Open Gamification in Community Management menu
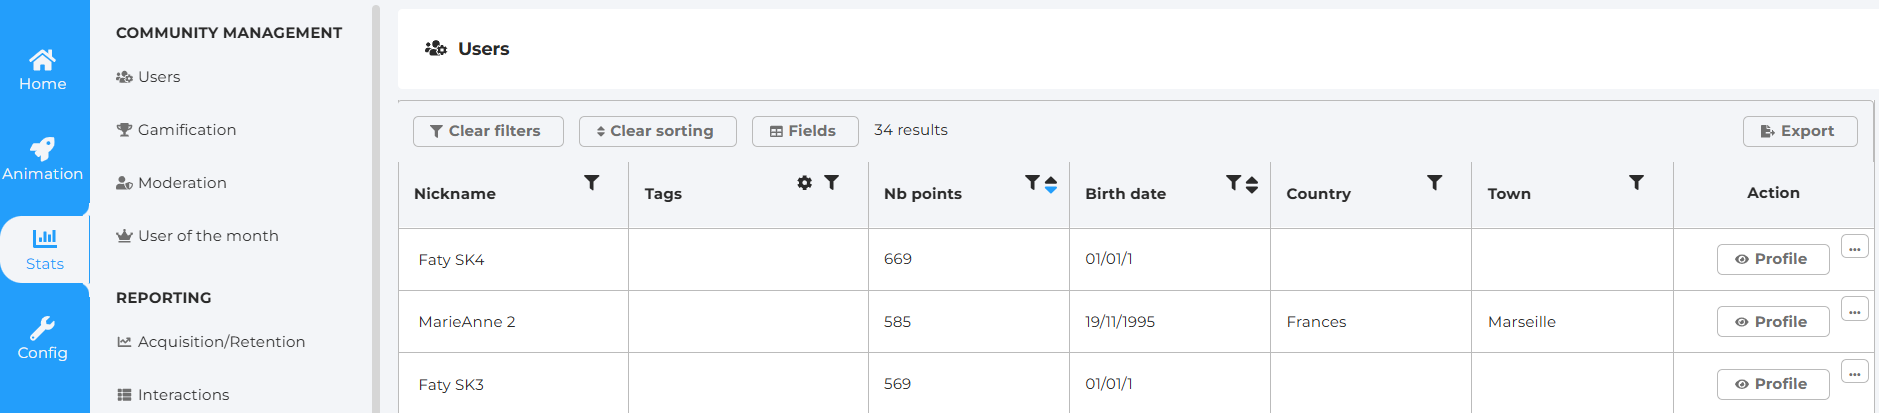This screenshot has height=413, width=1879. tap(187, 130)
